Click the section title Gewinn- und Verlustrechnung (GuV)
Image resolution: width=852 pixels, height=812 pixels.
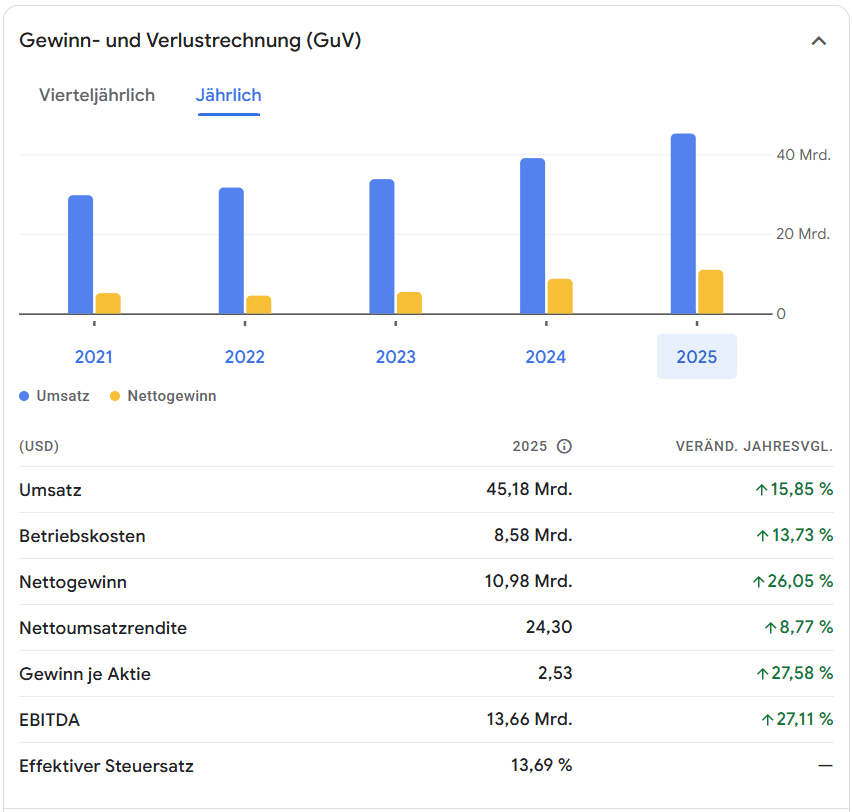tap(190, 41)
